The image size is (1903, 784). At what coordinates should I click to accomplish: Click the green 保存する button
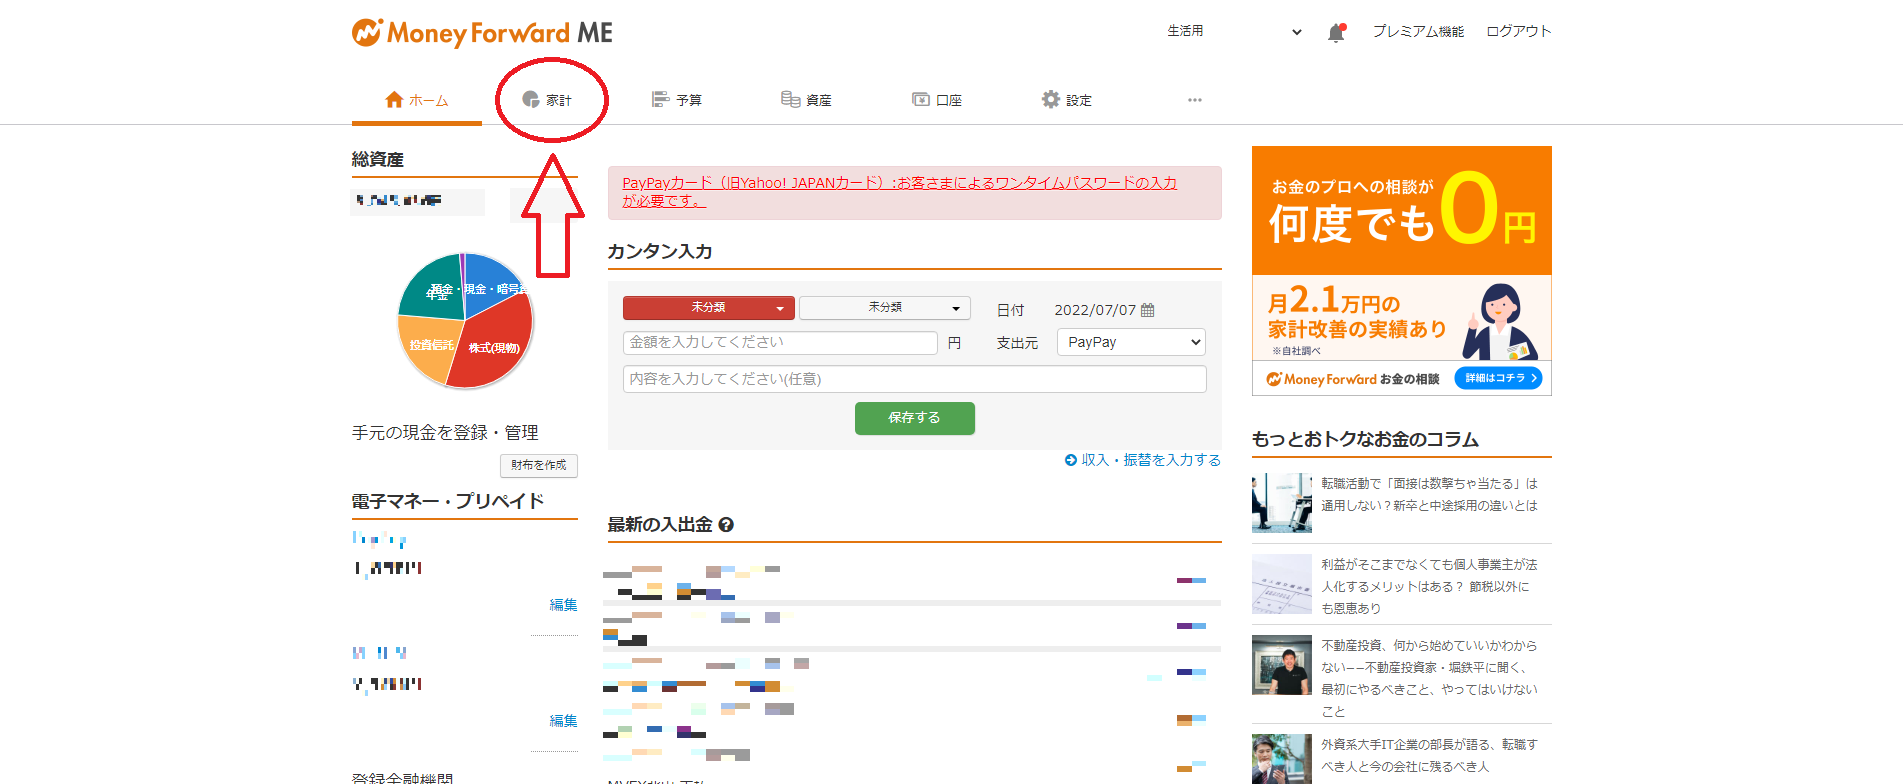coord(915,418)
